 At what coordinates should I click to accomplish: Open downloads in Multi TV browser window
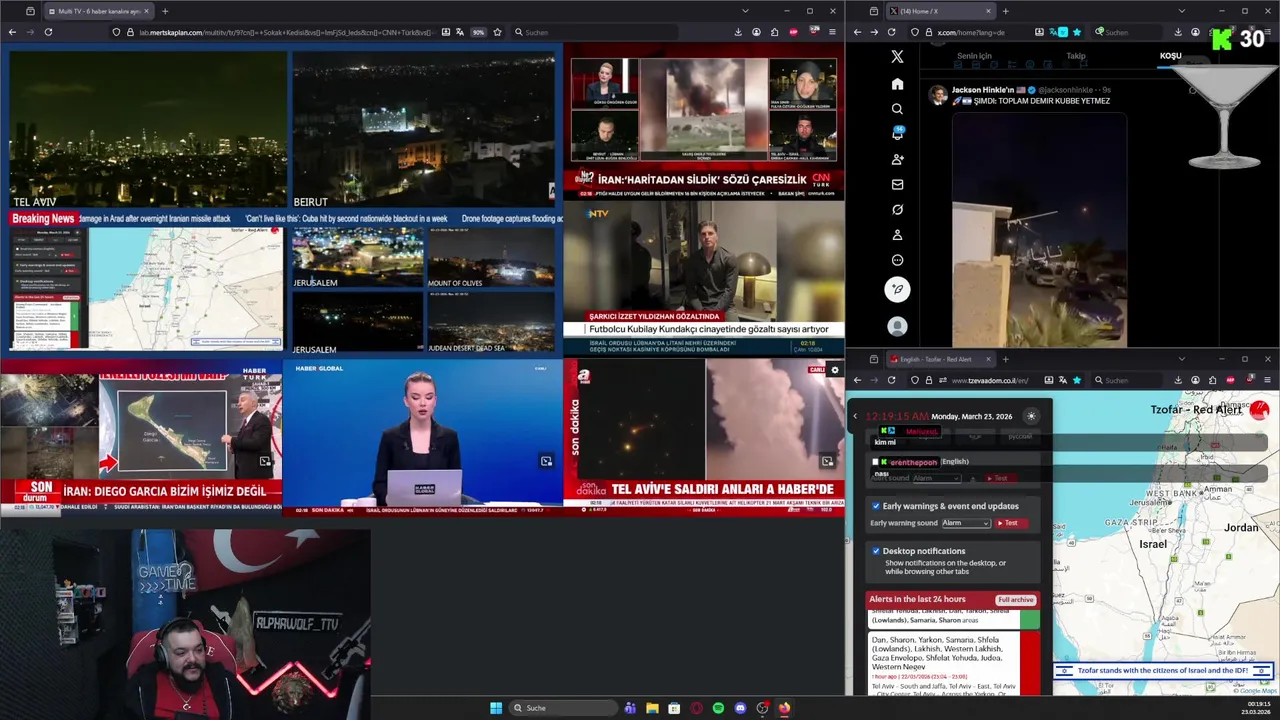(738, 32)
